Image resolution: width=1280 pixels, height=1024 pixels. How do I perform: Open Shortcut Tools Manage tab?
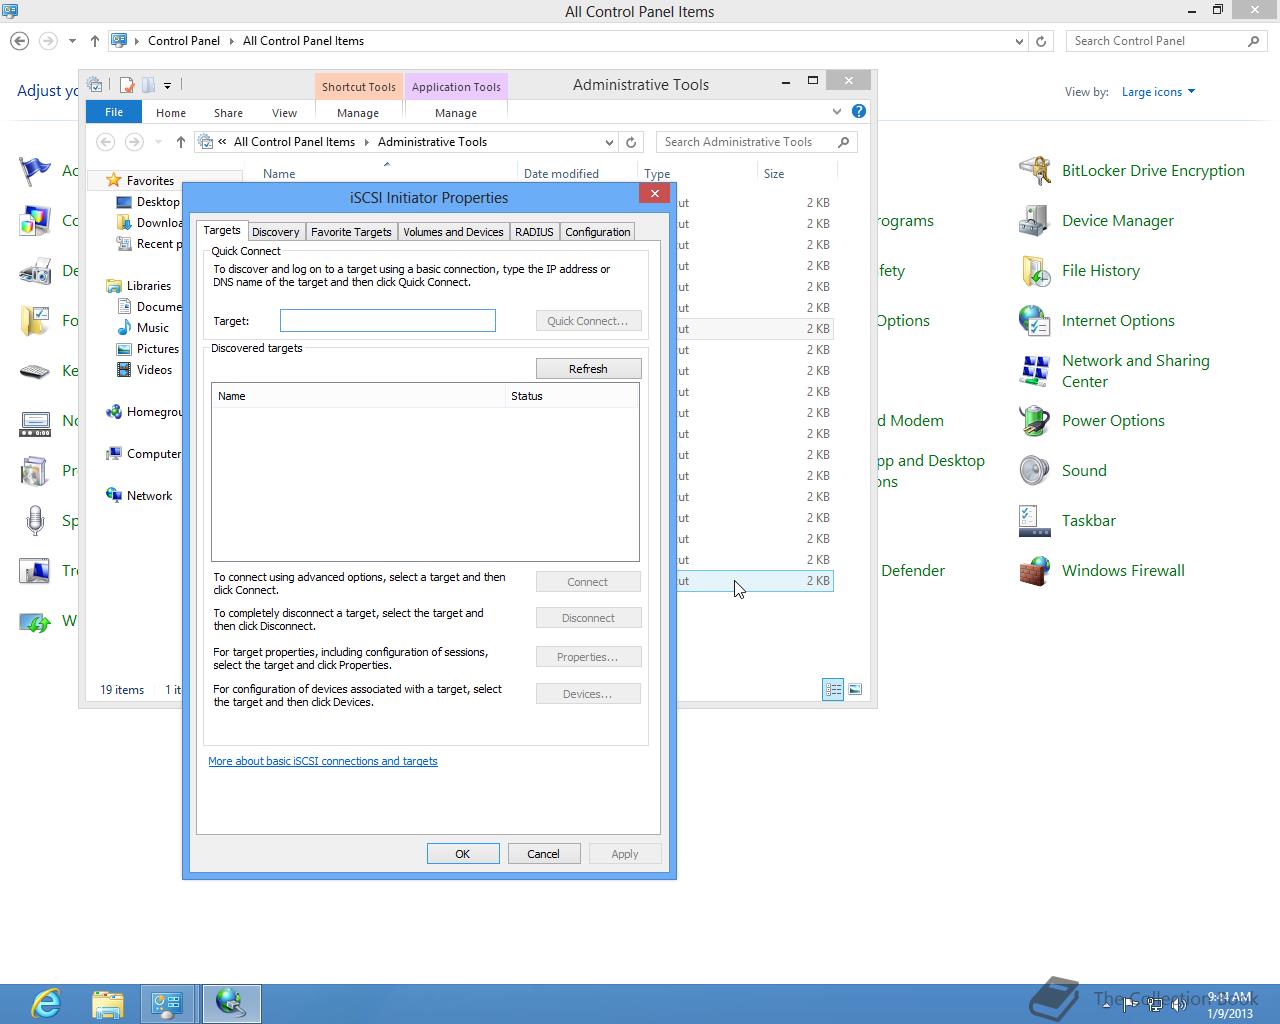tap(358, 113)
